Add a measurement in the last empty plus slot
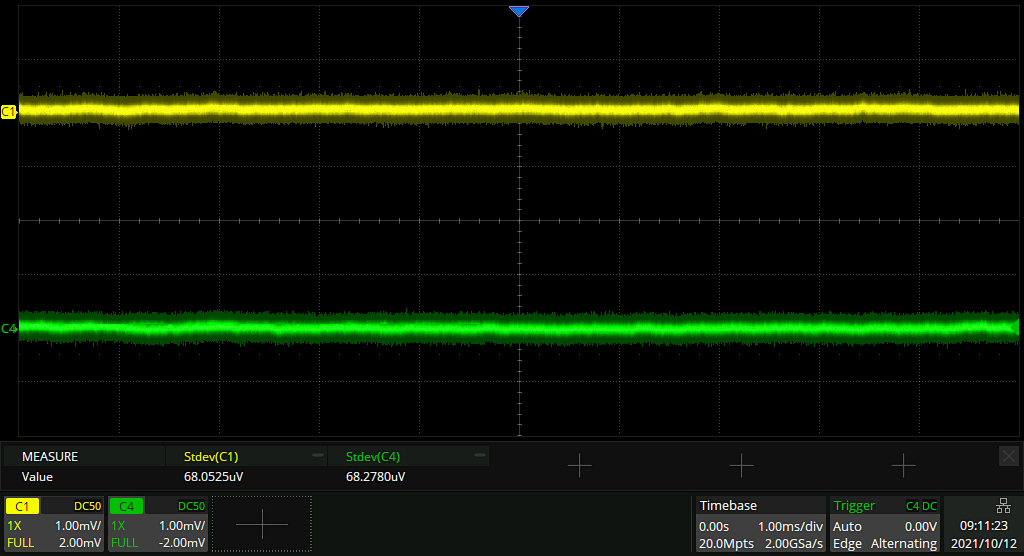Screen dimensions: 1024x556 [903, 465]
